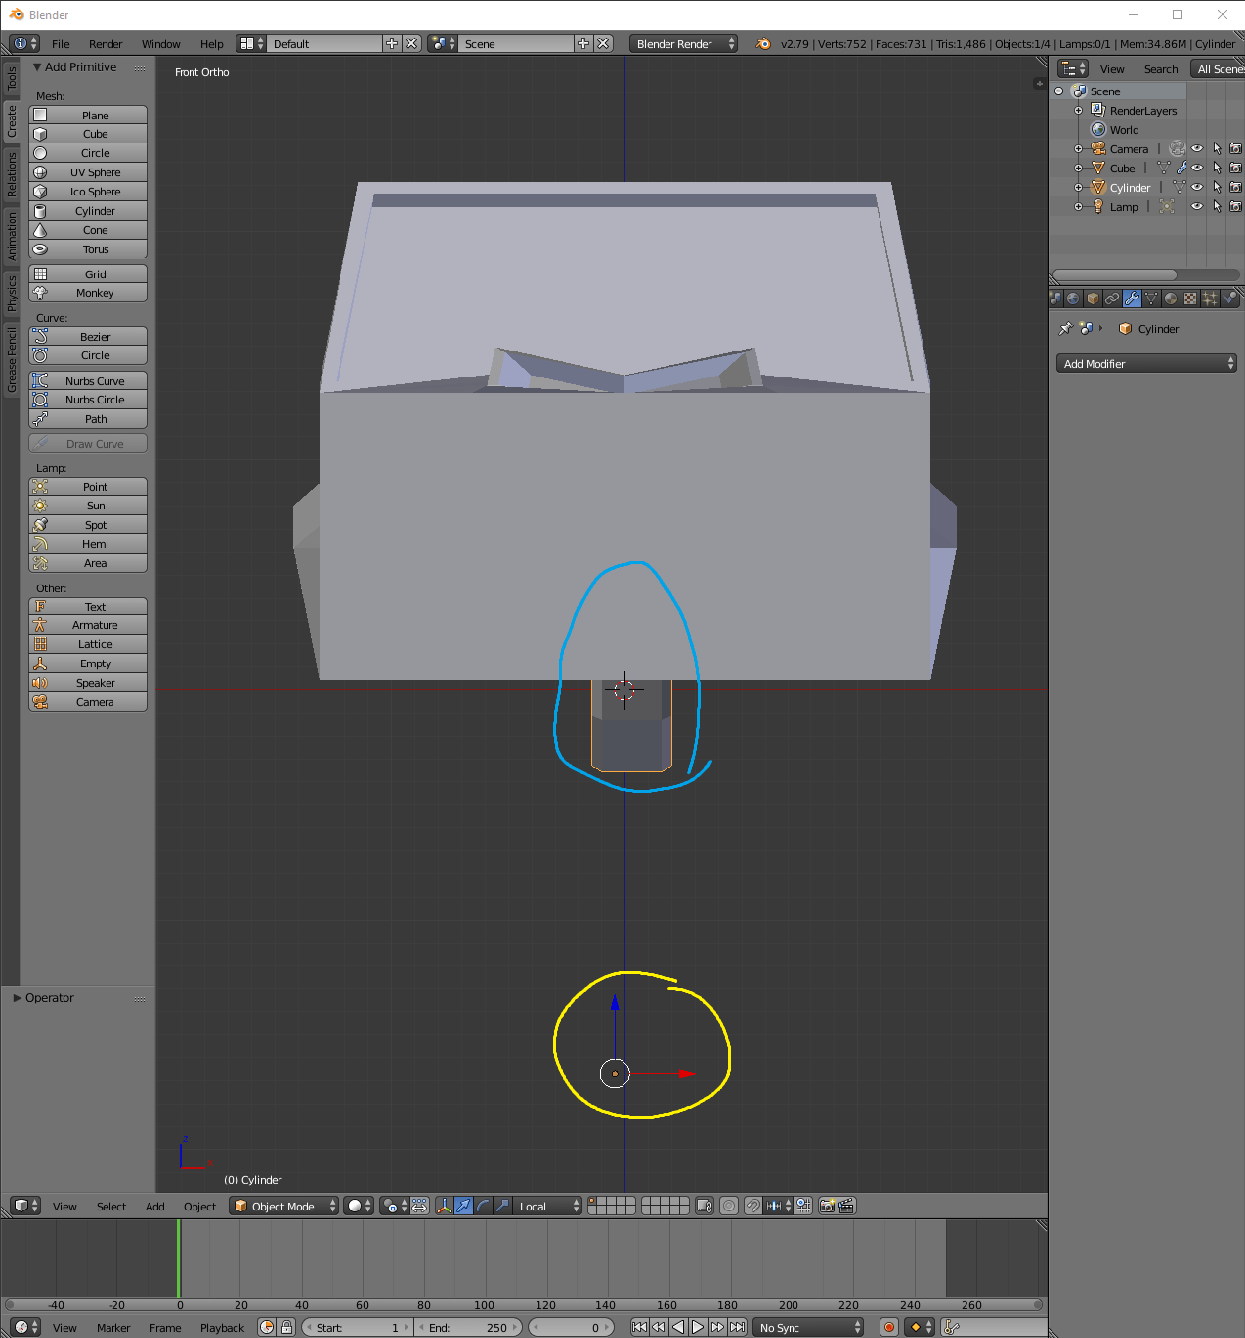Open the Modifiers properties tab (wrench)
1245x1338 pixels.
click(x=1131, y=298)
